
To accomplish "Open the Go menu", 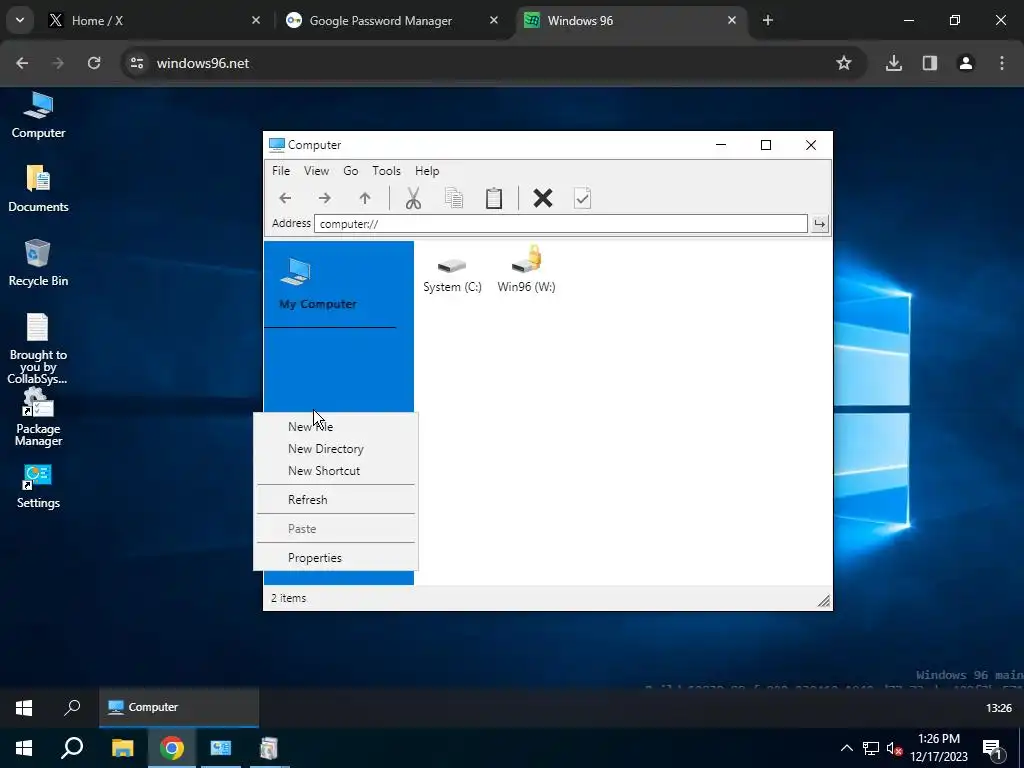I will [351, 171].
